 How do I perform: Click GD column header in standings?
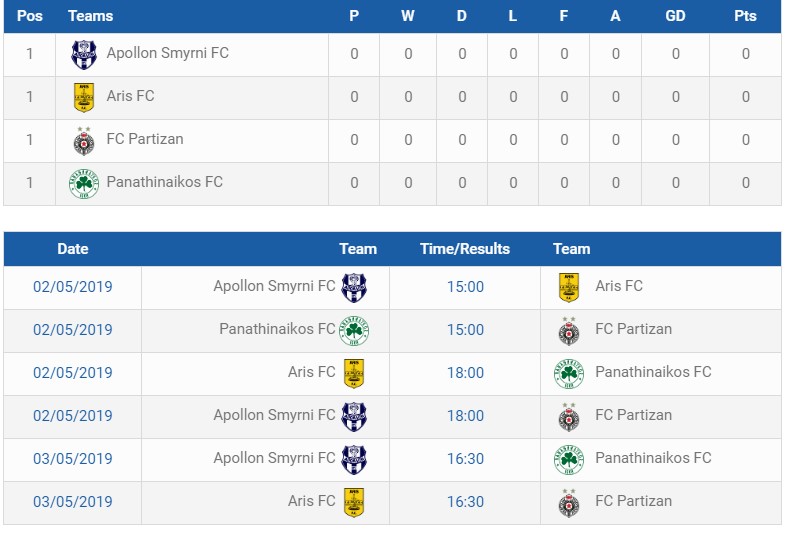point(675,16)
